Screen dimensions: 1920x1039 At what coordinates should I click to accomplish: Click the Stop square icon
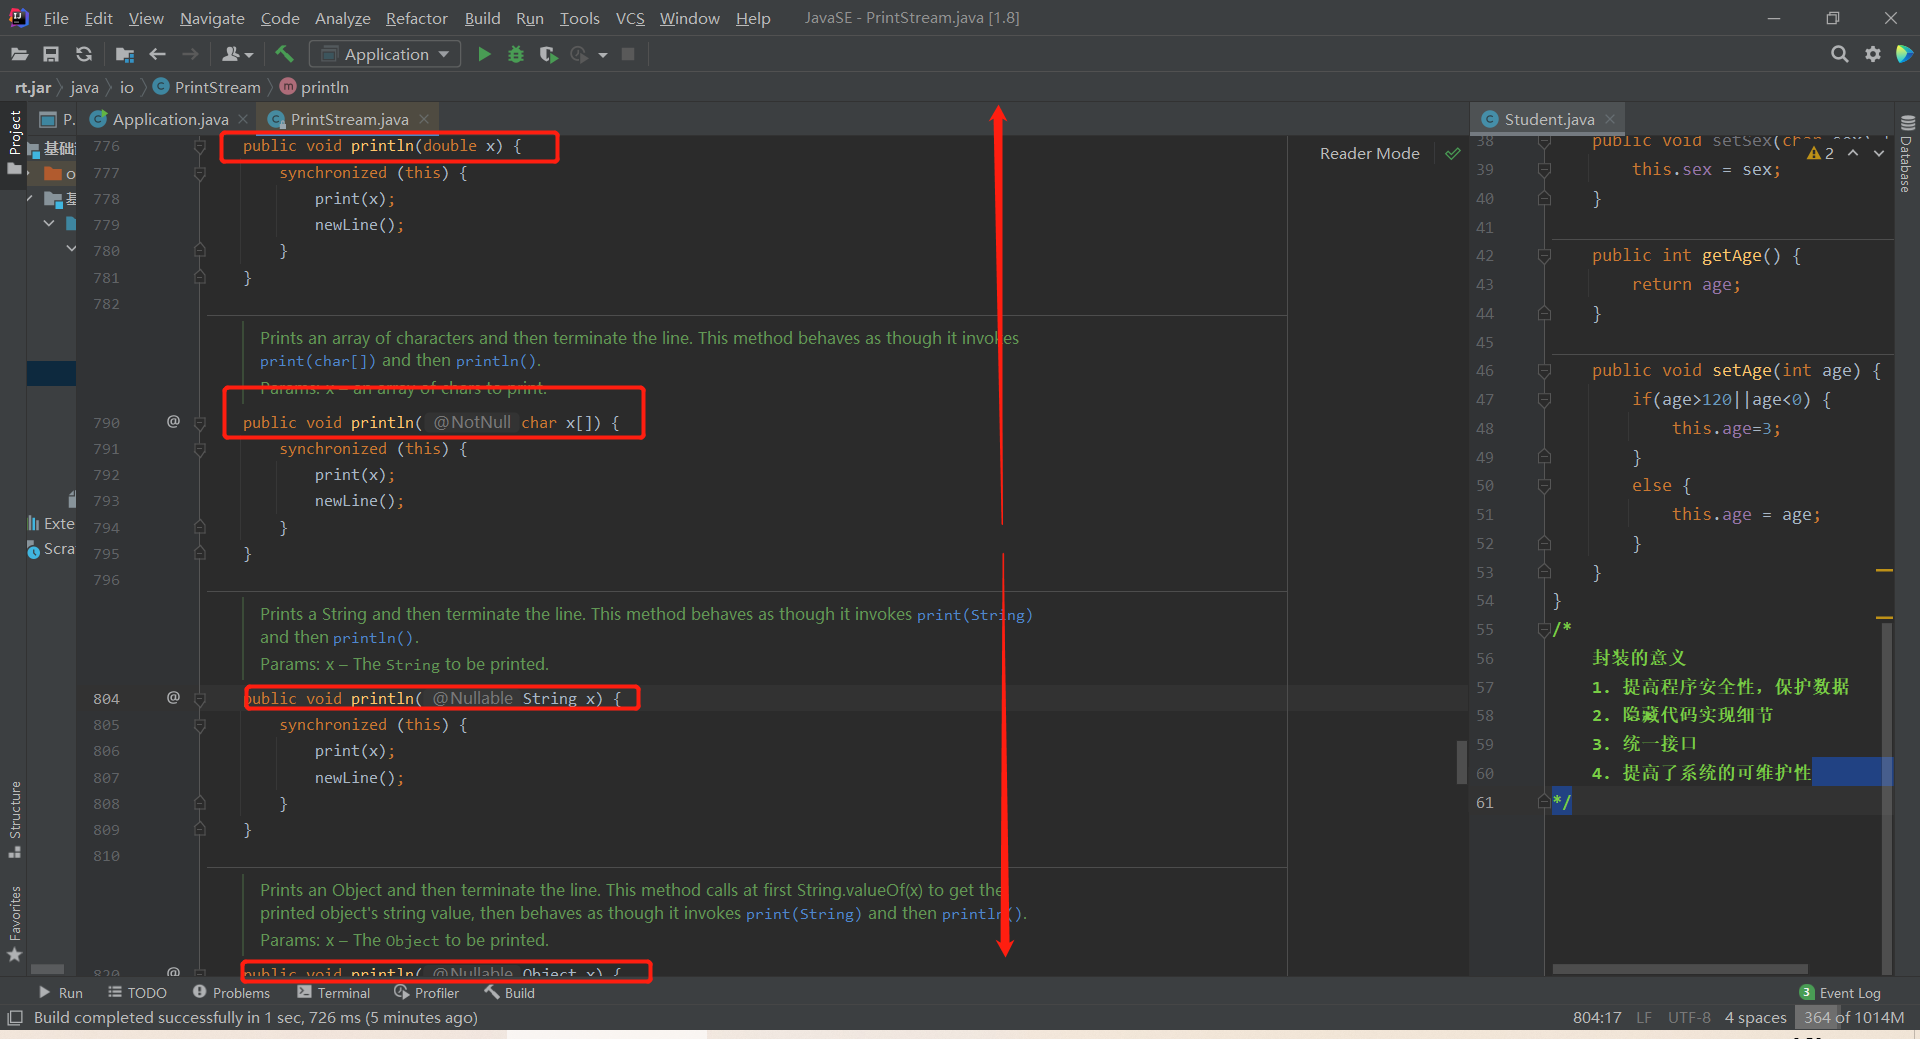pyautogui.click(x=628, y=54)
